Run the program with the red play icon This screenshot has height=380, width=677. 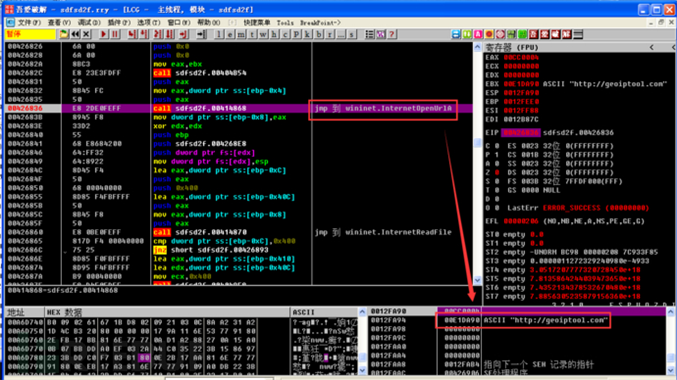(104, 34)
